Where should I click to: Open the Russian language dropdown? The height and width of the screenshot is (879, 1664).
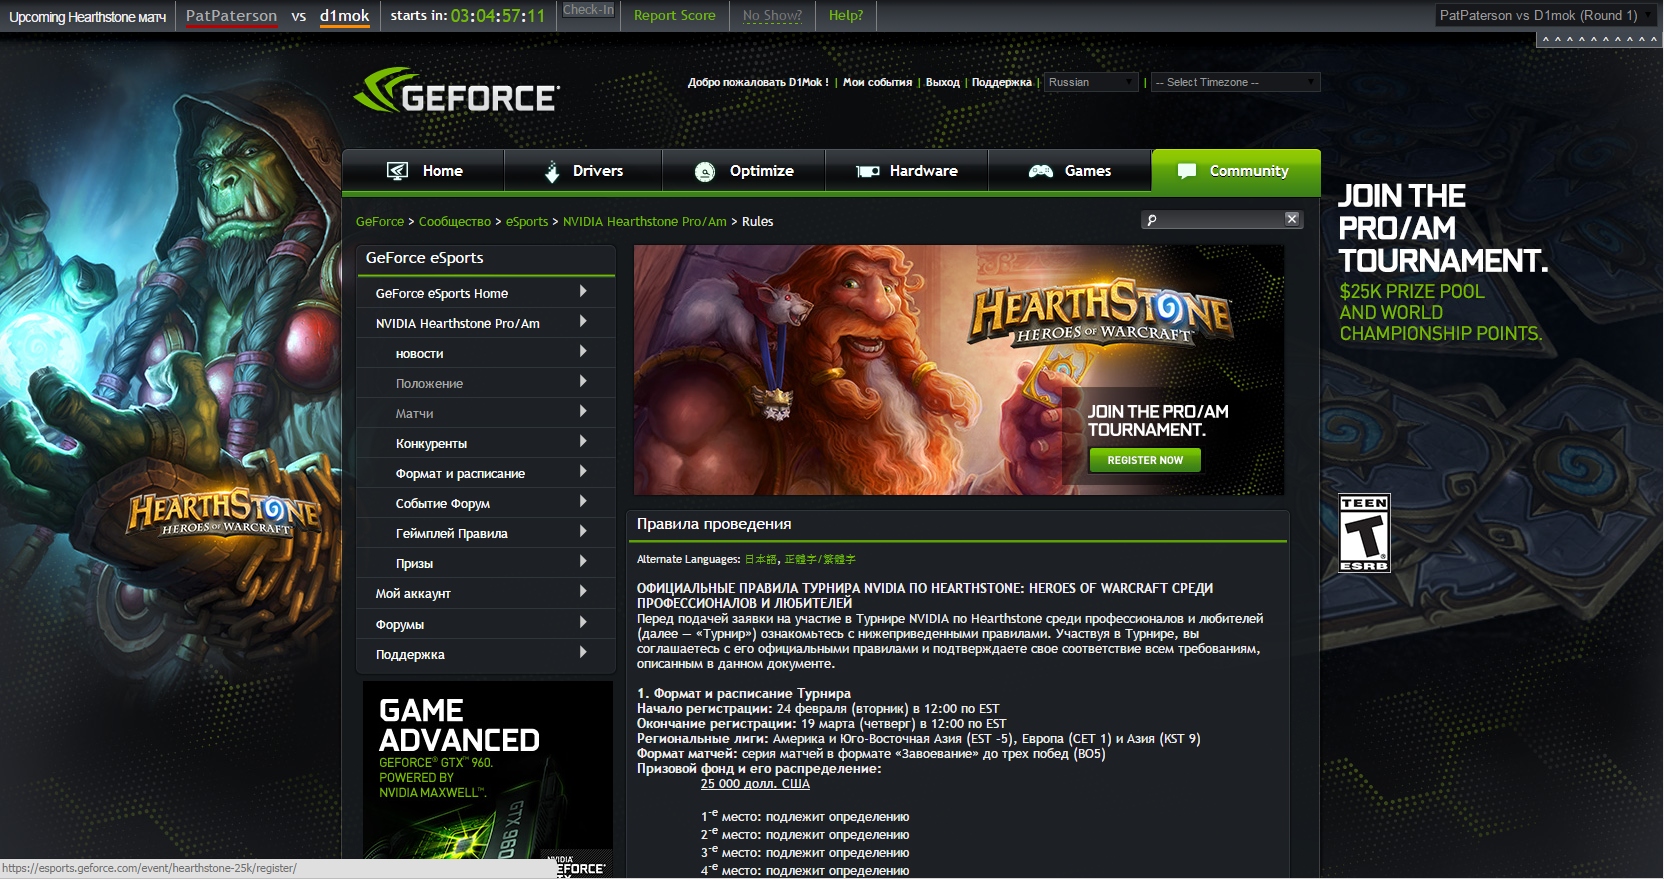tap(1091, 82)
